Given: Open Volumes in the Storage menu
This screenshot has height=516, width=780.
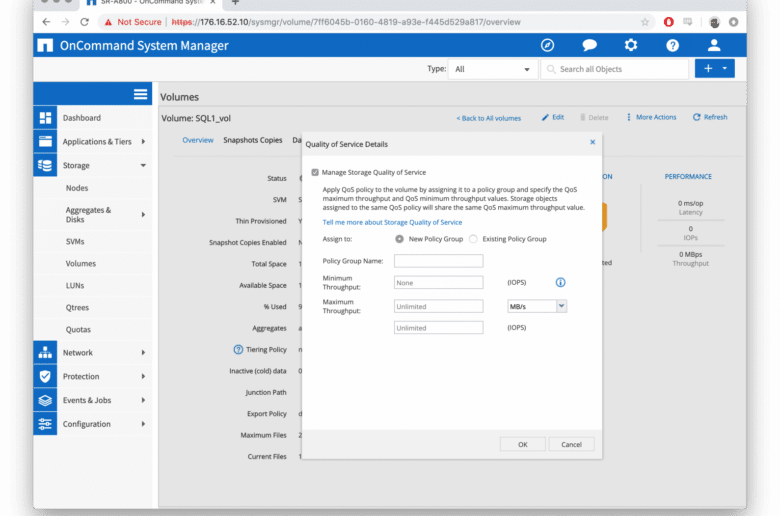Looking at the screenshot, I should coord(81,263).
